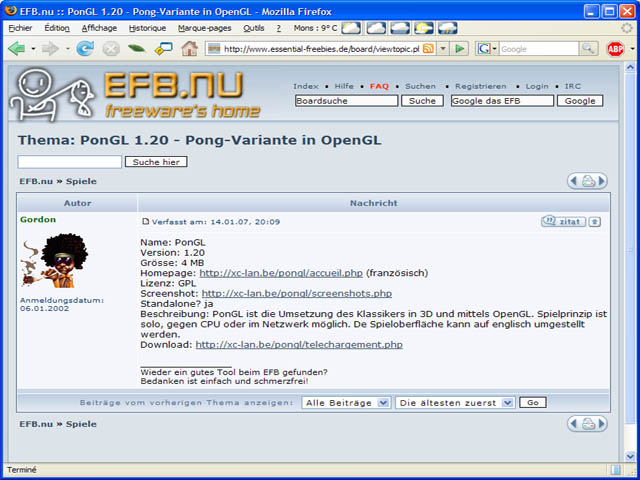Click the orange RSS feed icon in address bar
This screenshot has width=640, height=480.
pyautogui.click(x=428, y=49)
